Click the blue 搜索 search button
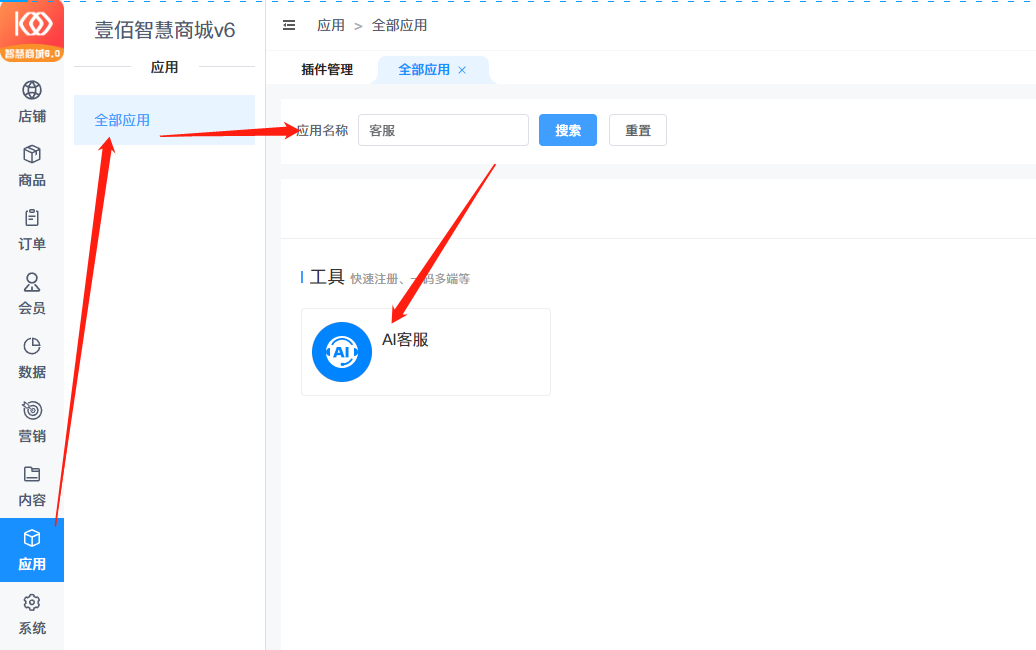This screenshot has height=650, width=1036. coord(568,130)
